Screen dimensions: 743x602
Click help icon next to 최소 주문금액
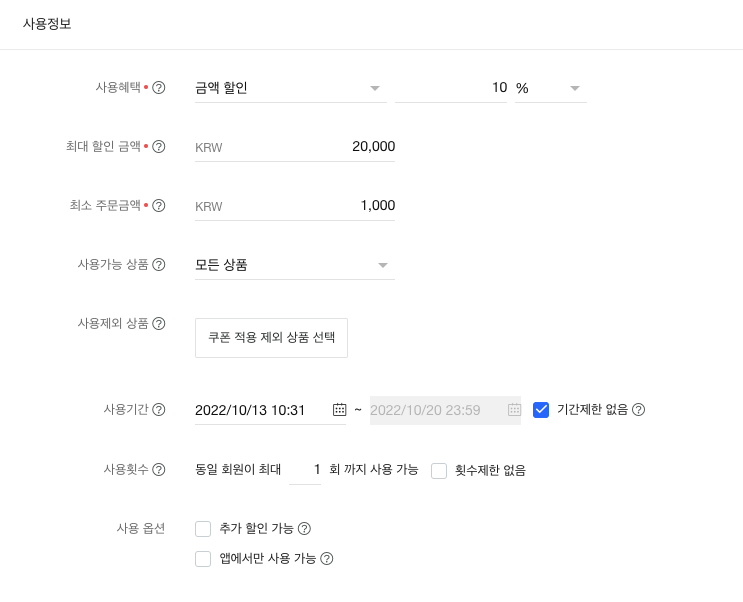(x=159, y=206)
